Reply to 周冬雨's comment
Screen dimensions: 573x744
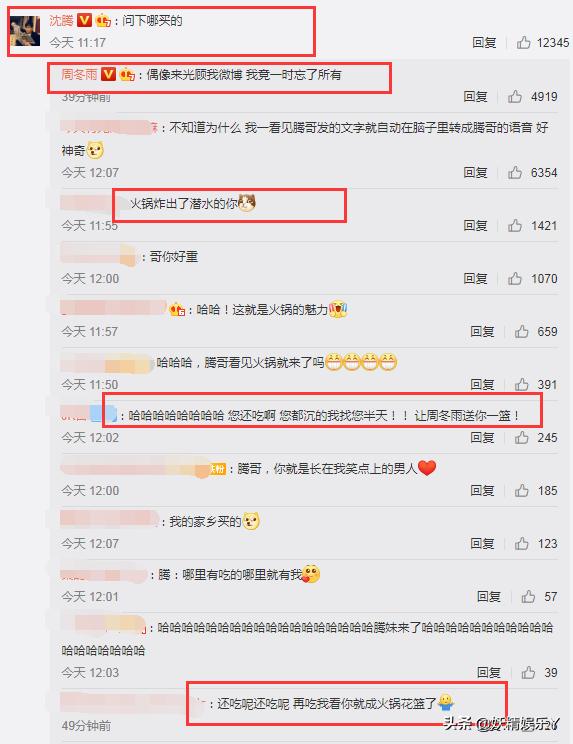[x=476, y=97]
